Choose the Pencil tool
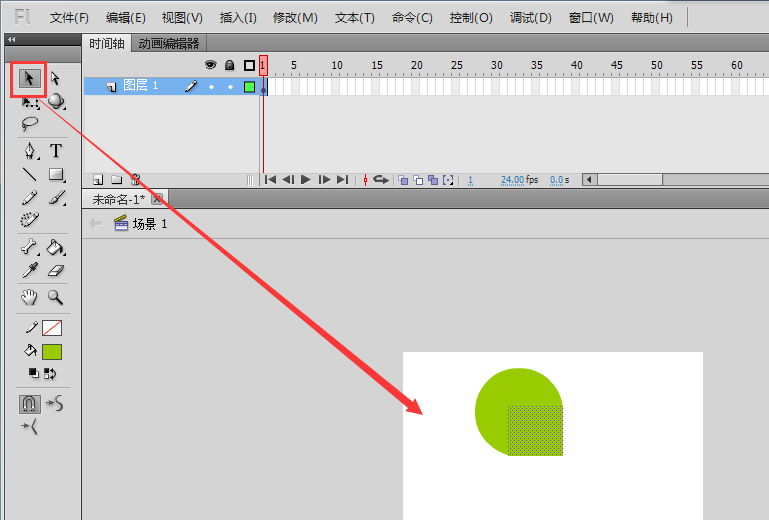 [29, 198]
